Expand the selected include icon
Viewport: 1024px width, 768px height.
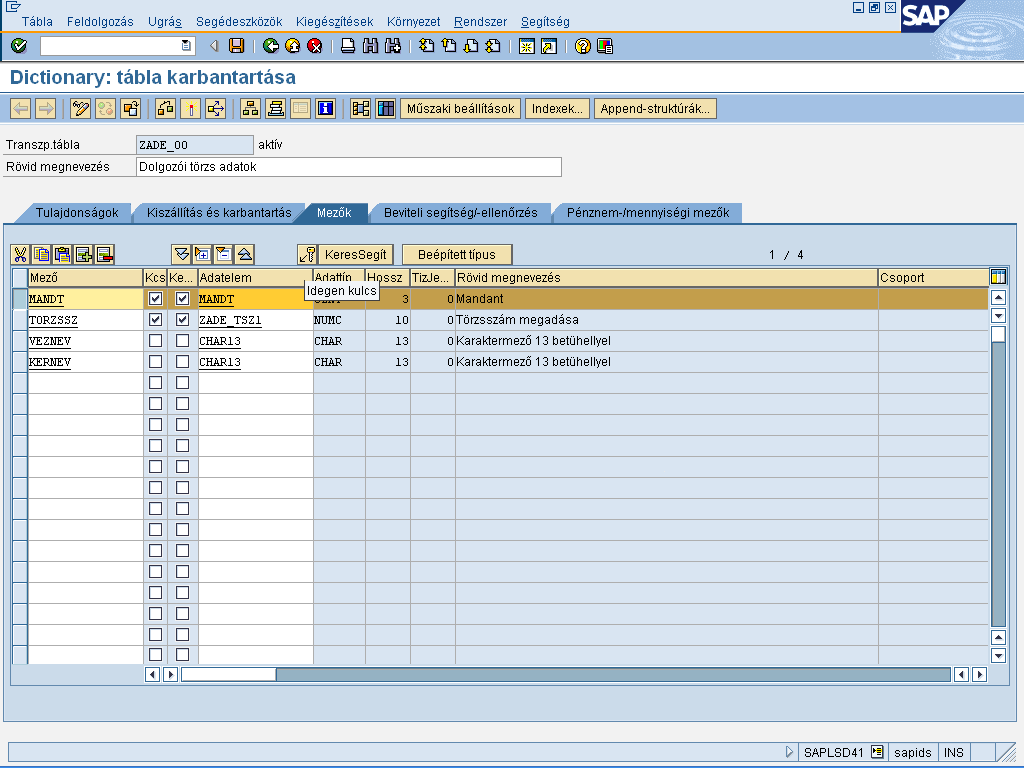202,254
